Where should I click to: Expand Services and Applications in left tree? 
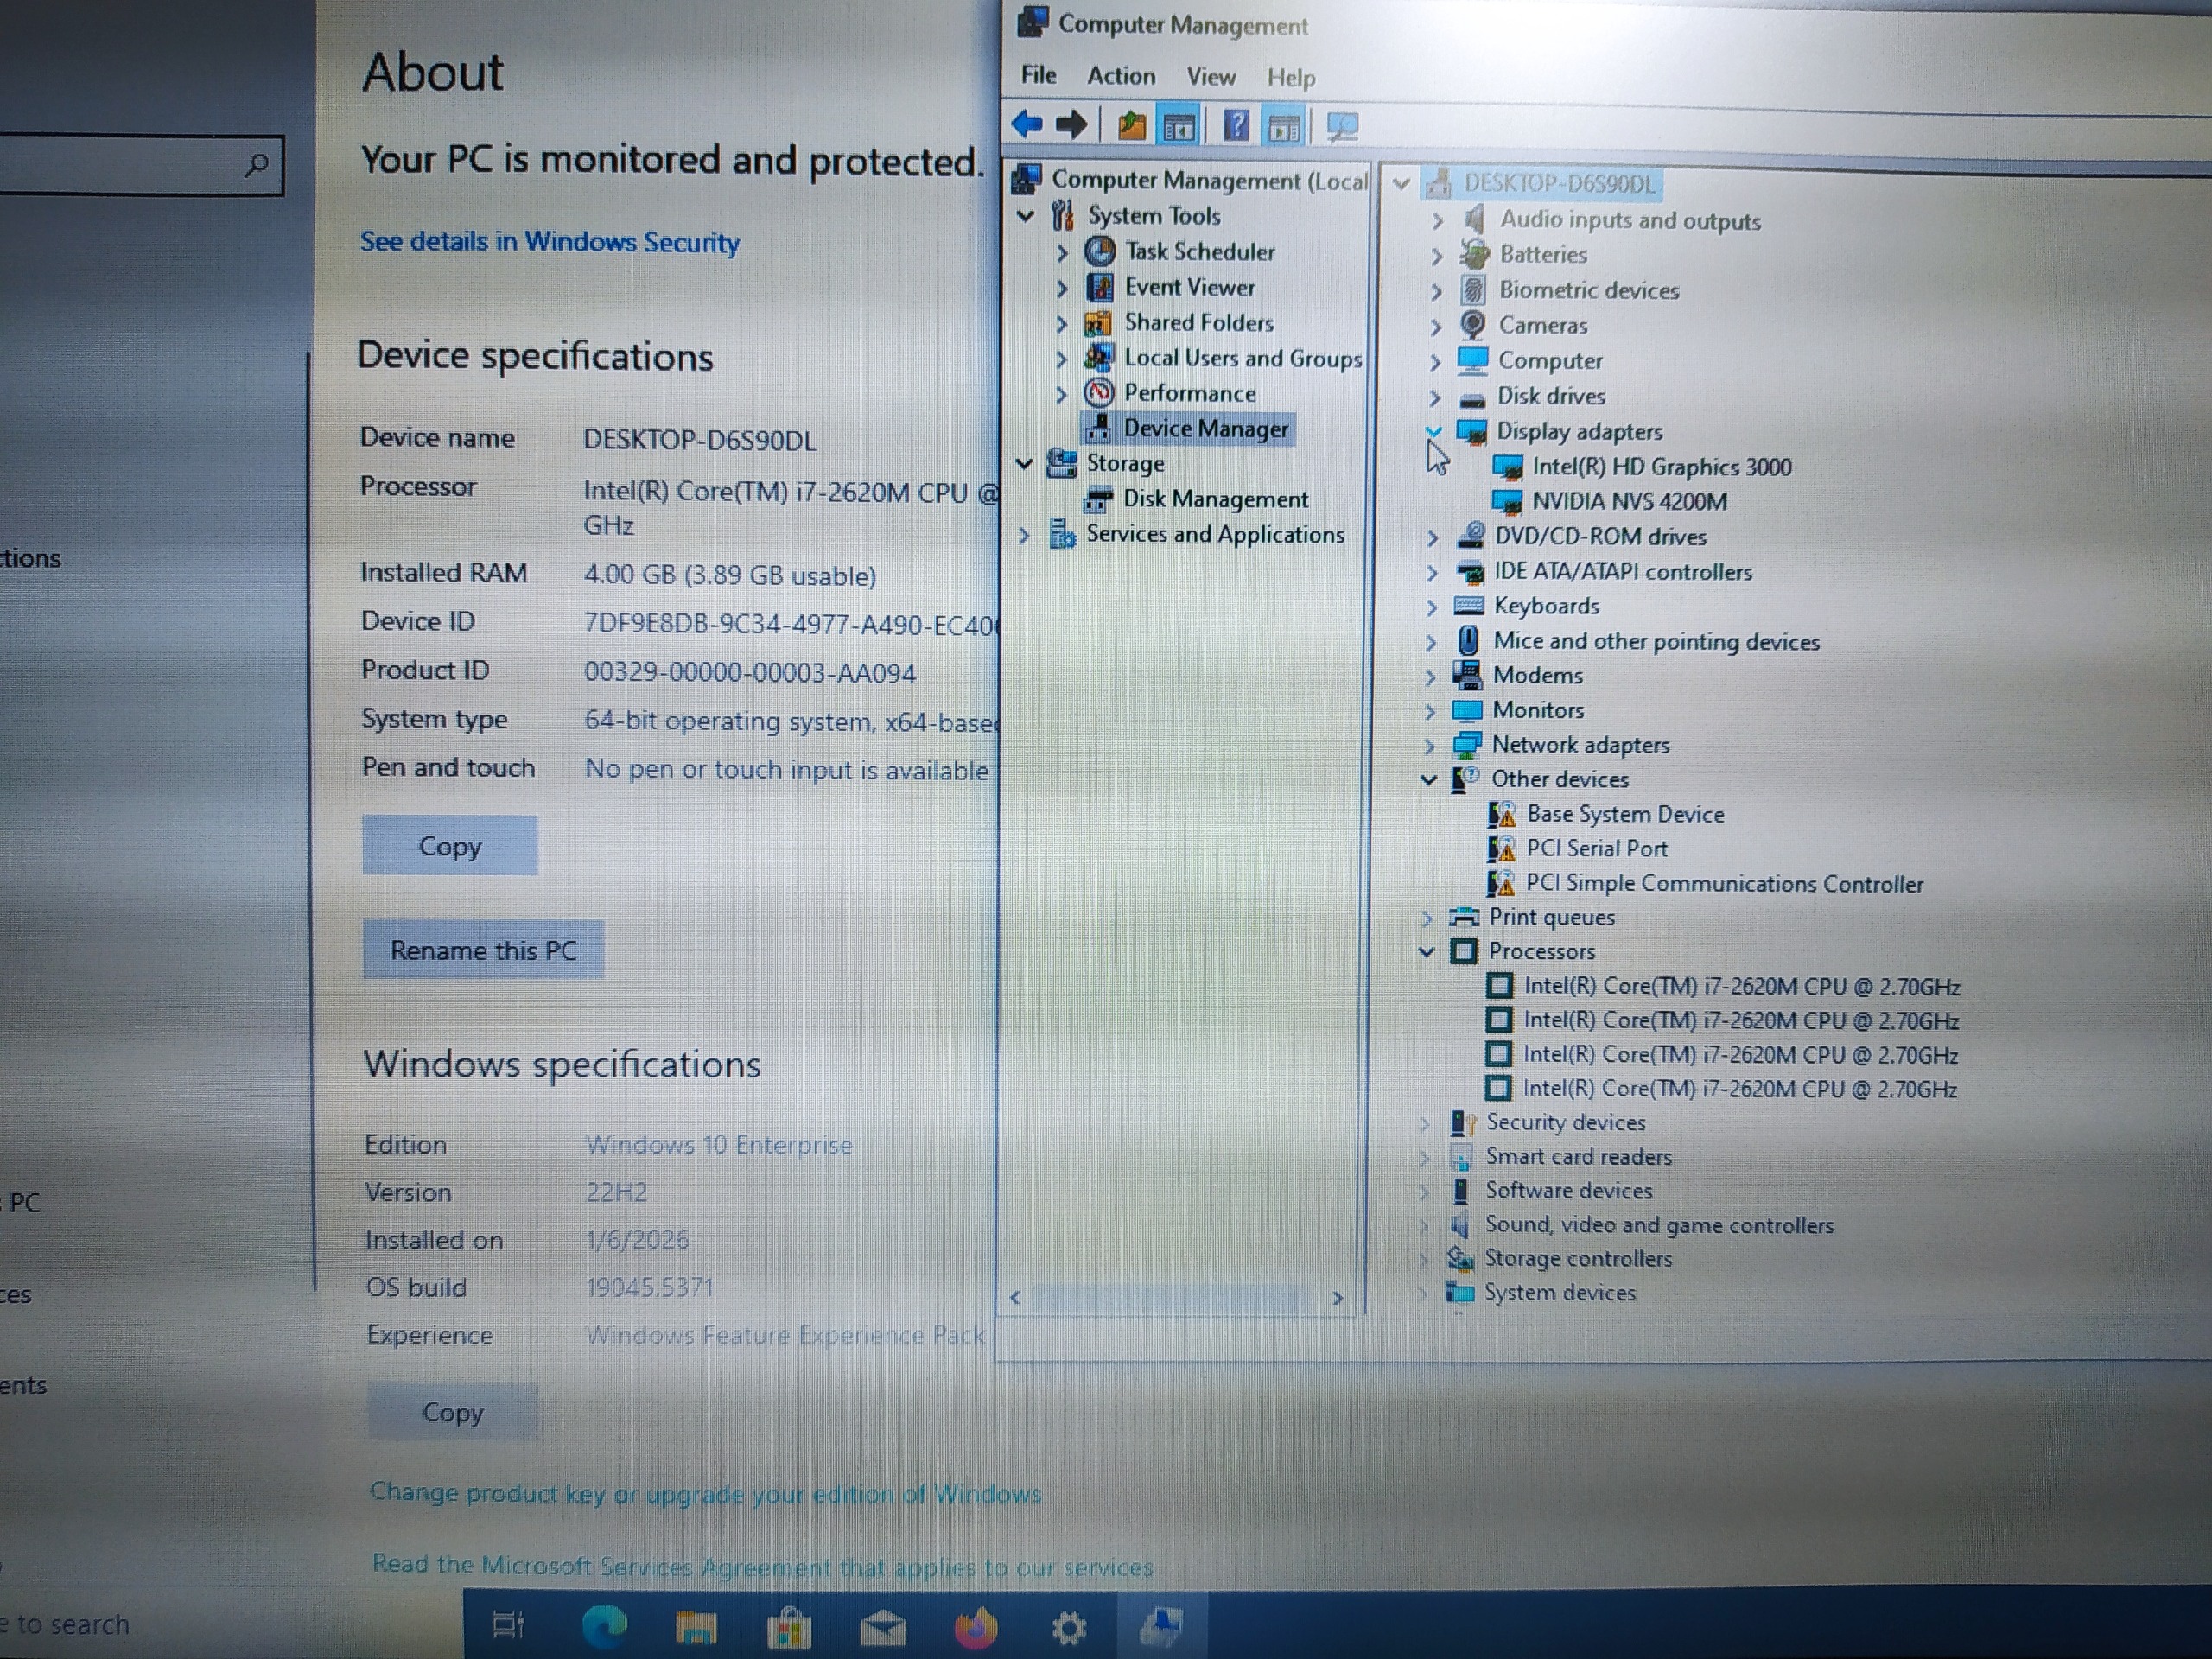point(1024,535)
